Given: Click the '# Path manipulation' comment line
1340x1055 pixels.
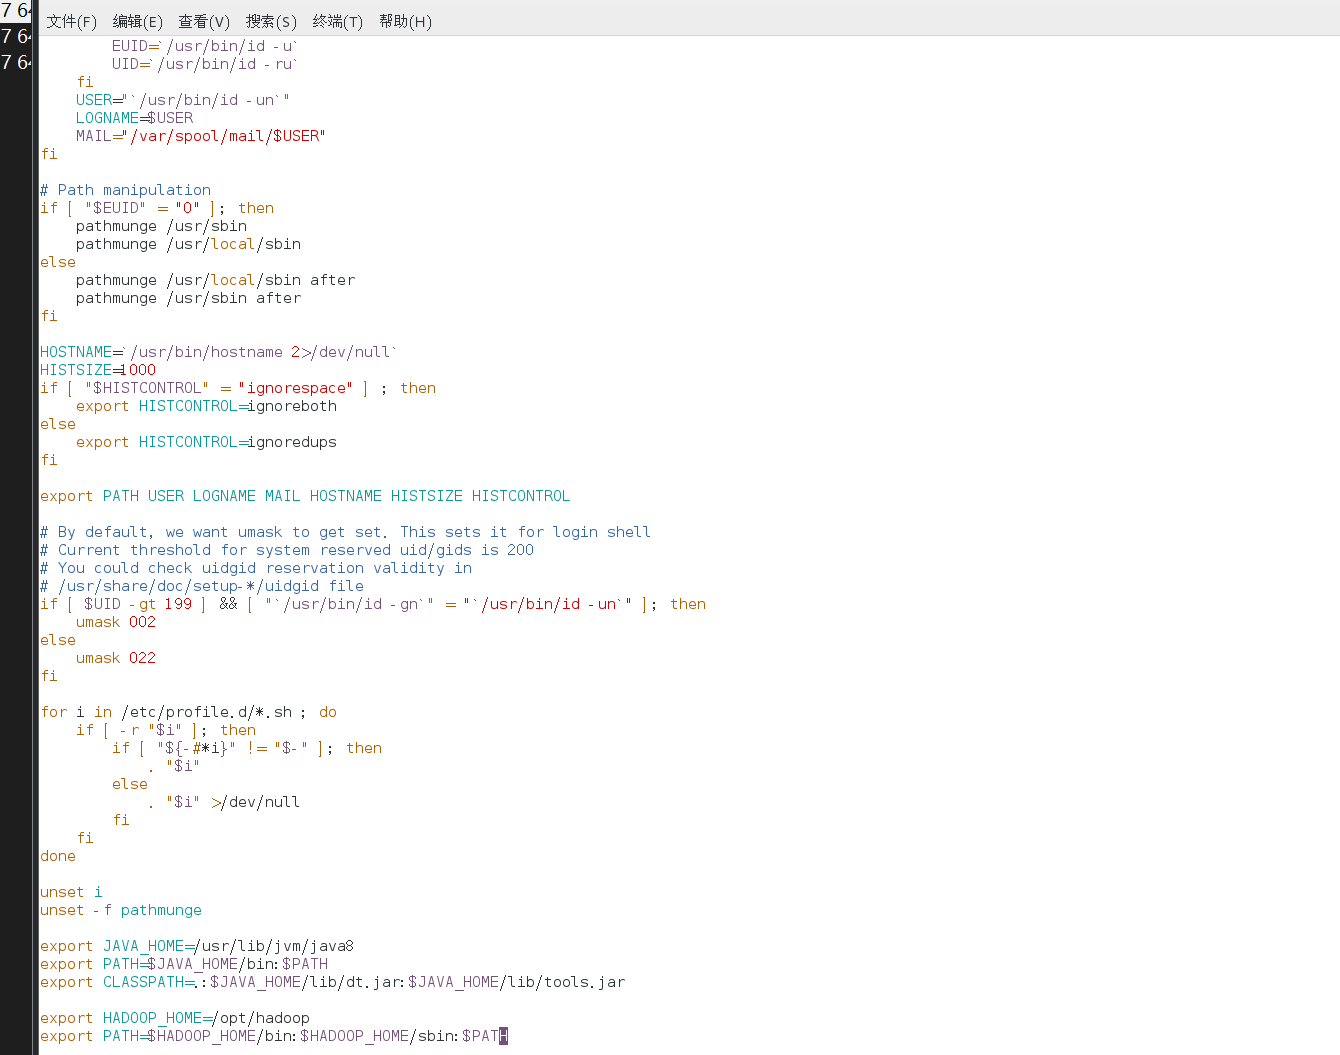Looking at the screenshot, I should pyautogui.click(x=125, y=190).
